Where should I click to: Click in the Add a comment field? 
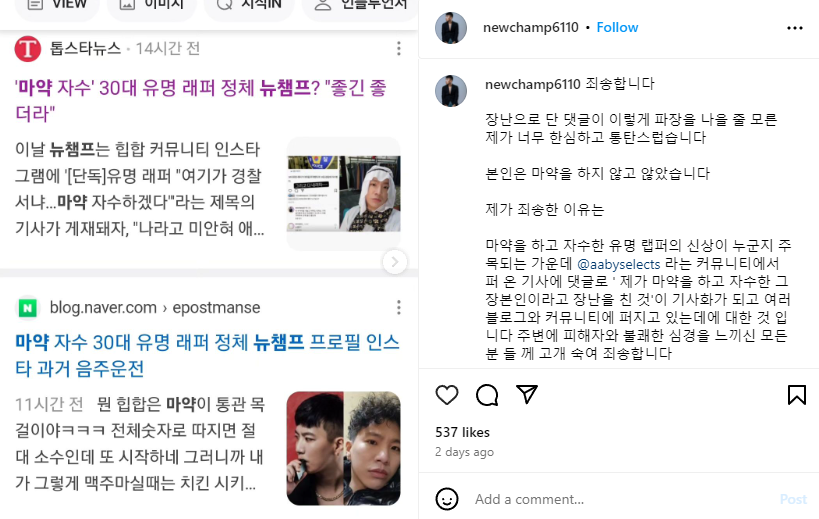[x=622, y=500]
